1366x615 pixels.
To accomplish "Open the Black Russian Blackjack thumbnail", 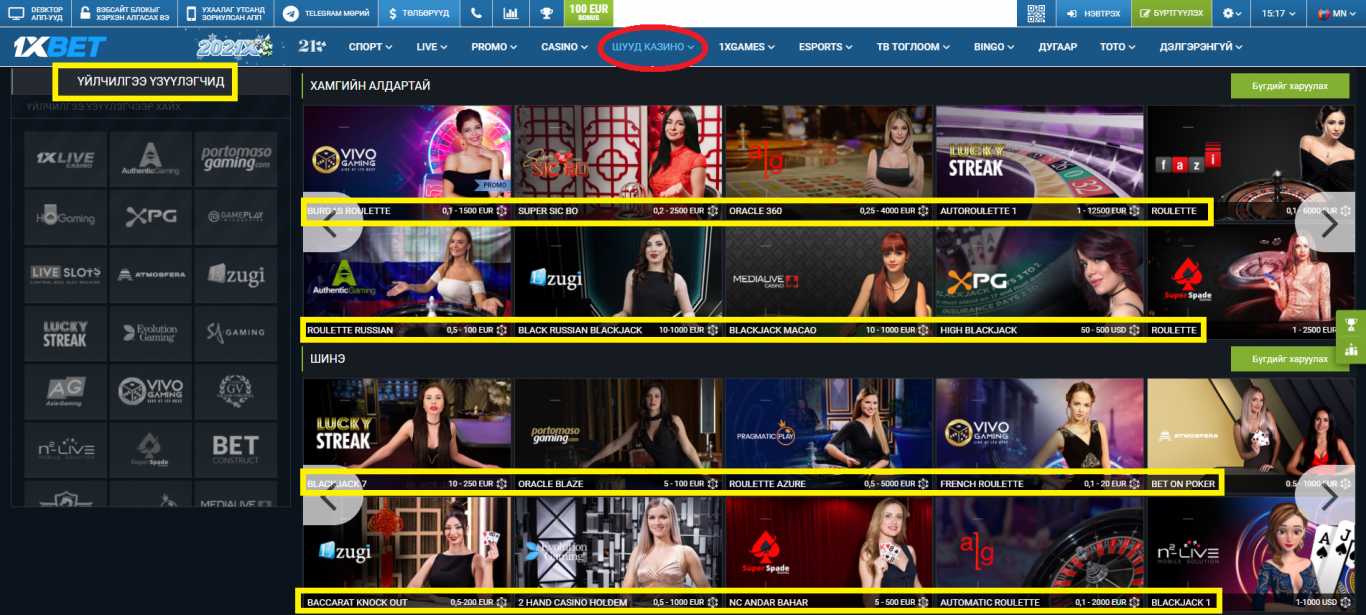I will [x=618, y=282].
